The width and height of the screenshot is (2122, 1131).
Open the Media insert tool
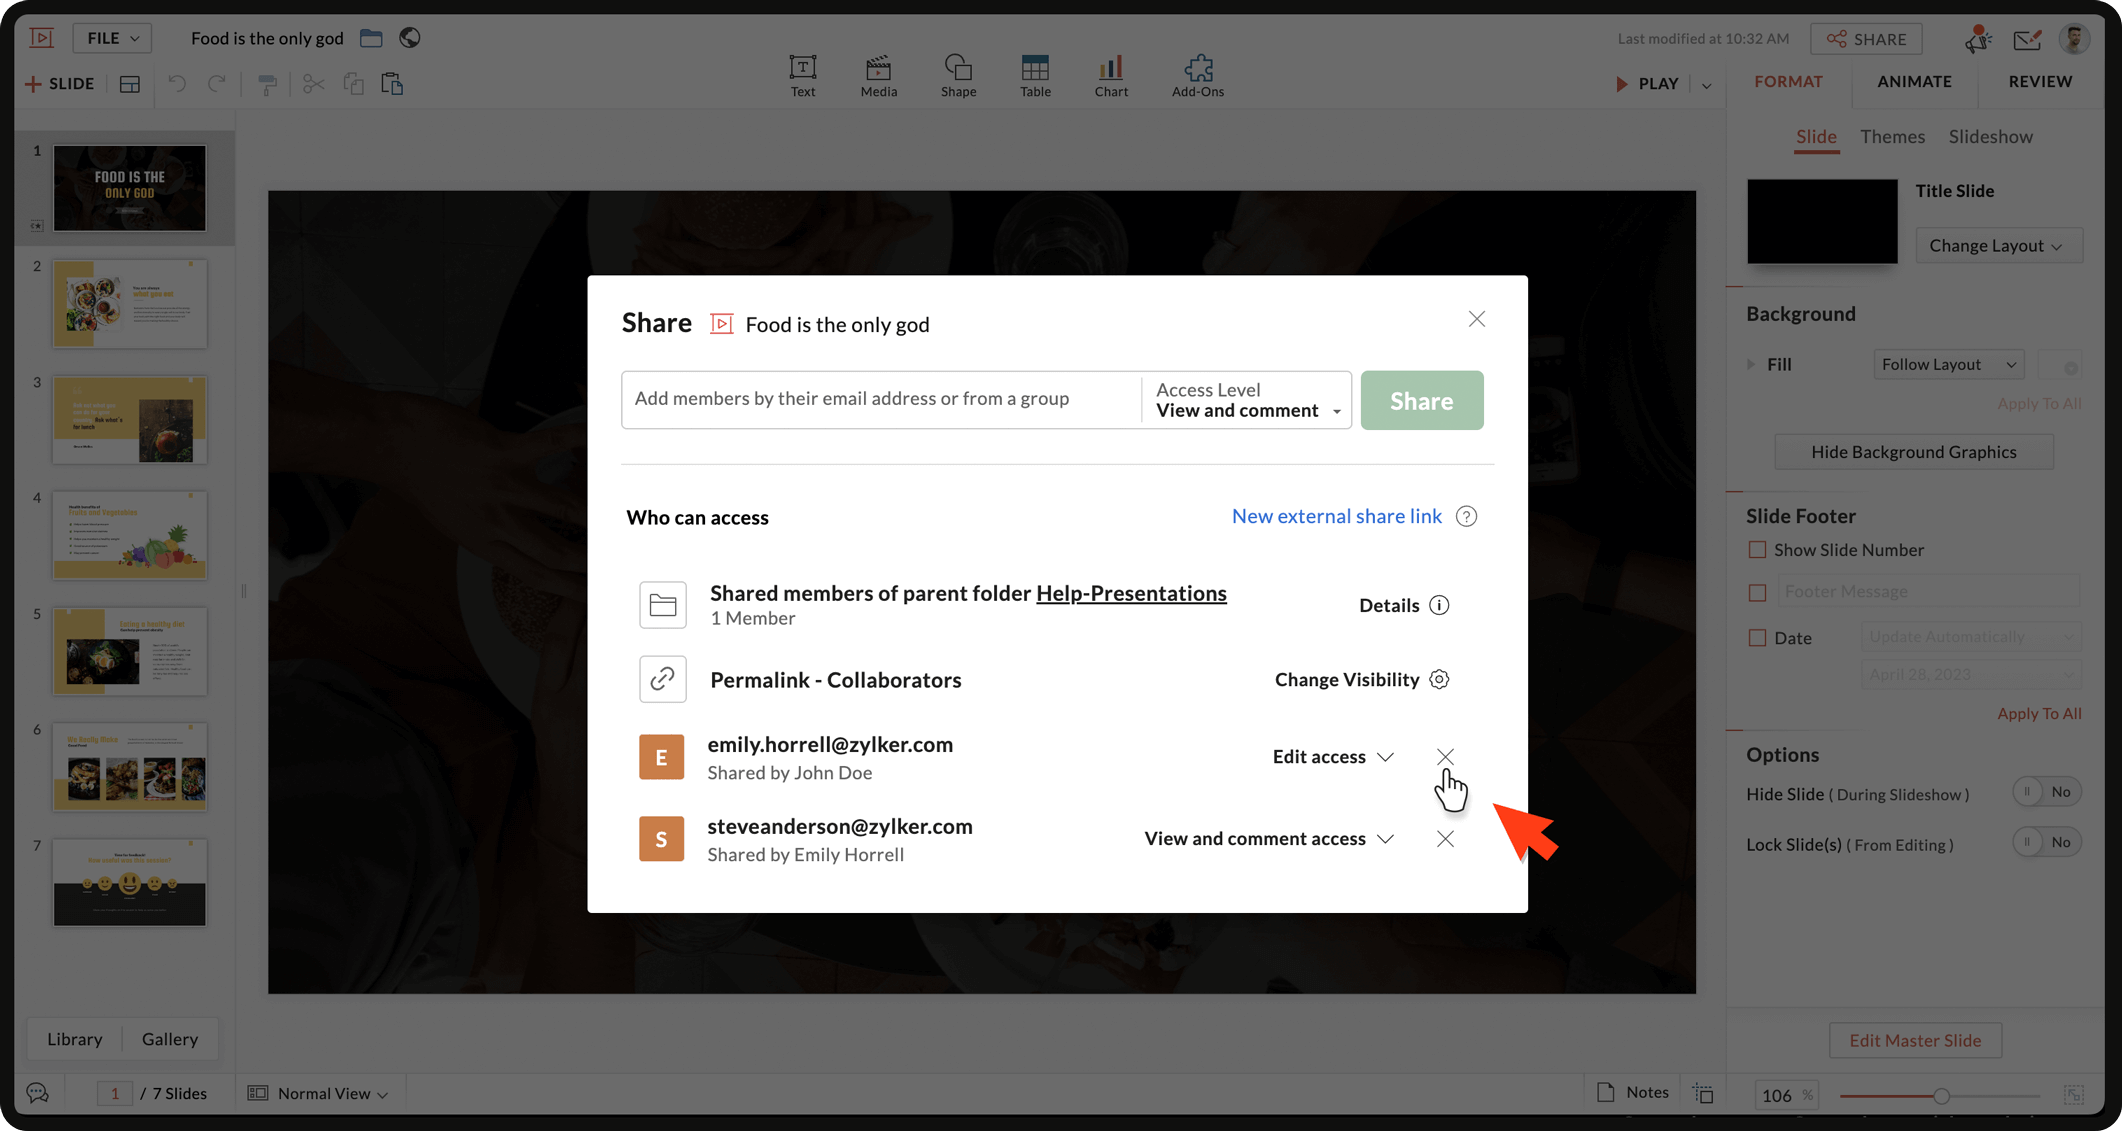tap(878, 76)
